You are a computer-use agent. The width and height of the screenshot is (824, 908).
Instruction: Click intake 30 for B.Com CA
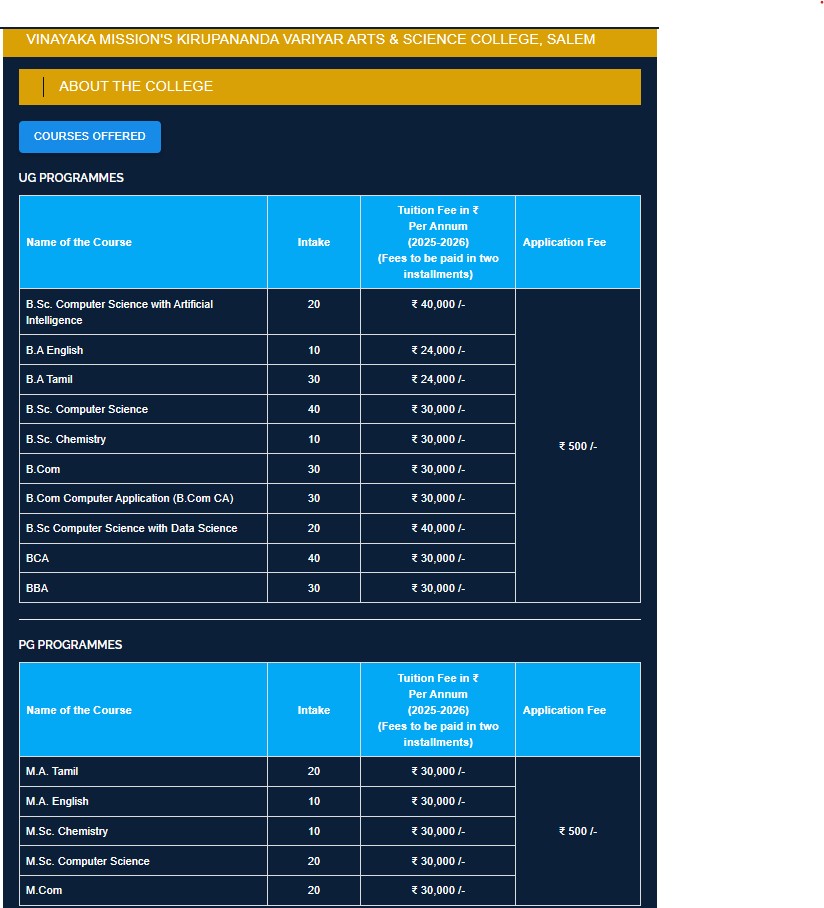[314, 499]
